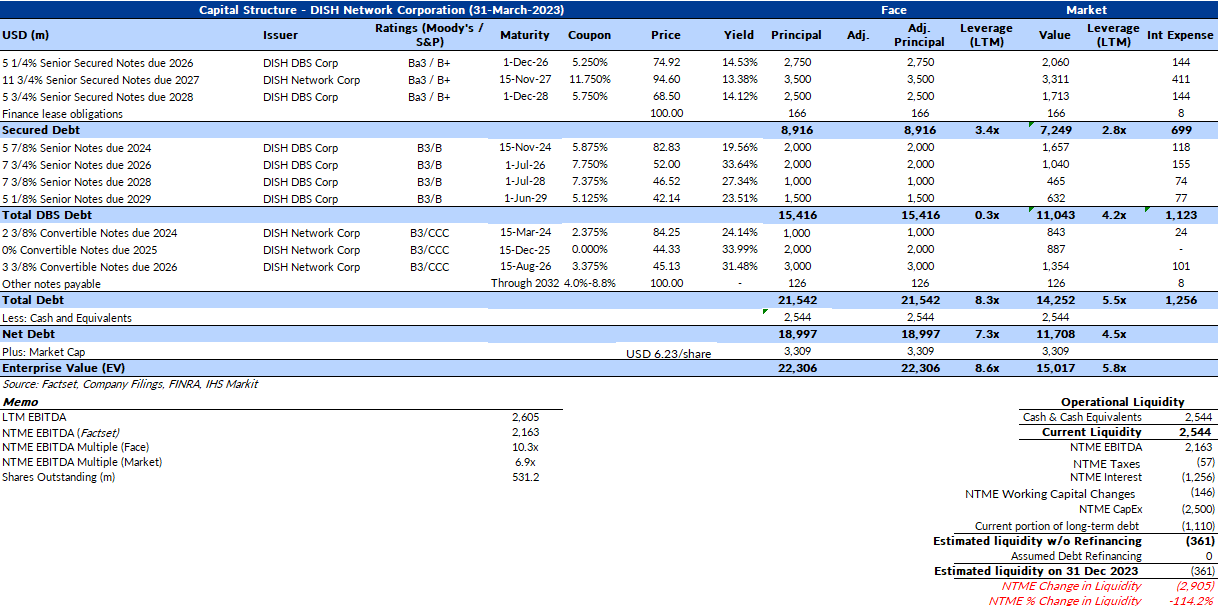Viewport: 1218px width, 607px height.
Task: Select 'Current portion of long-term debt' label
Action: click(x=1059, y=526)
